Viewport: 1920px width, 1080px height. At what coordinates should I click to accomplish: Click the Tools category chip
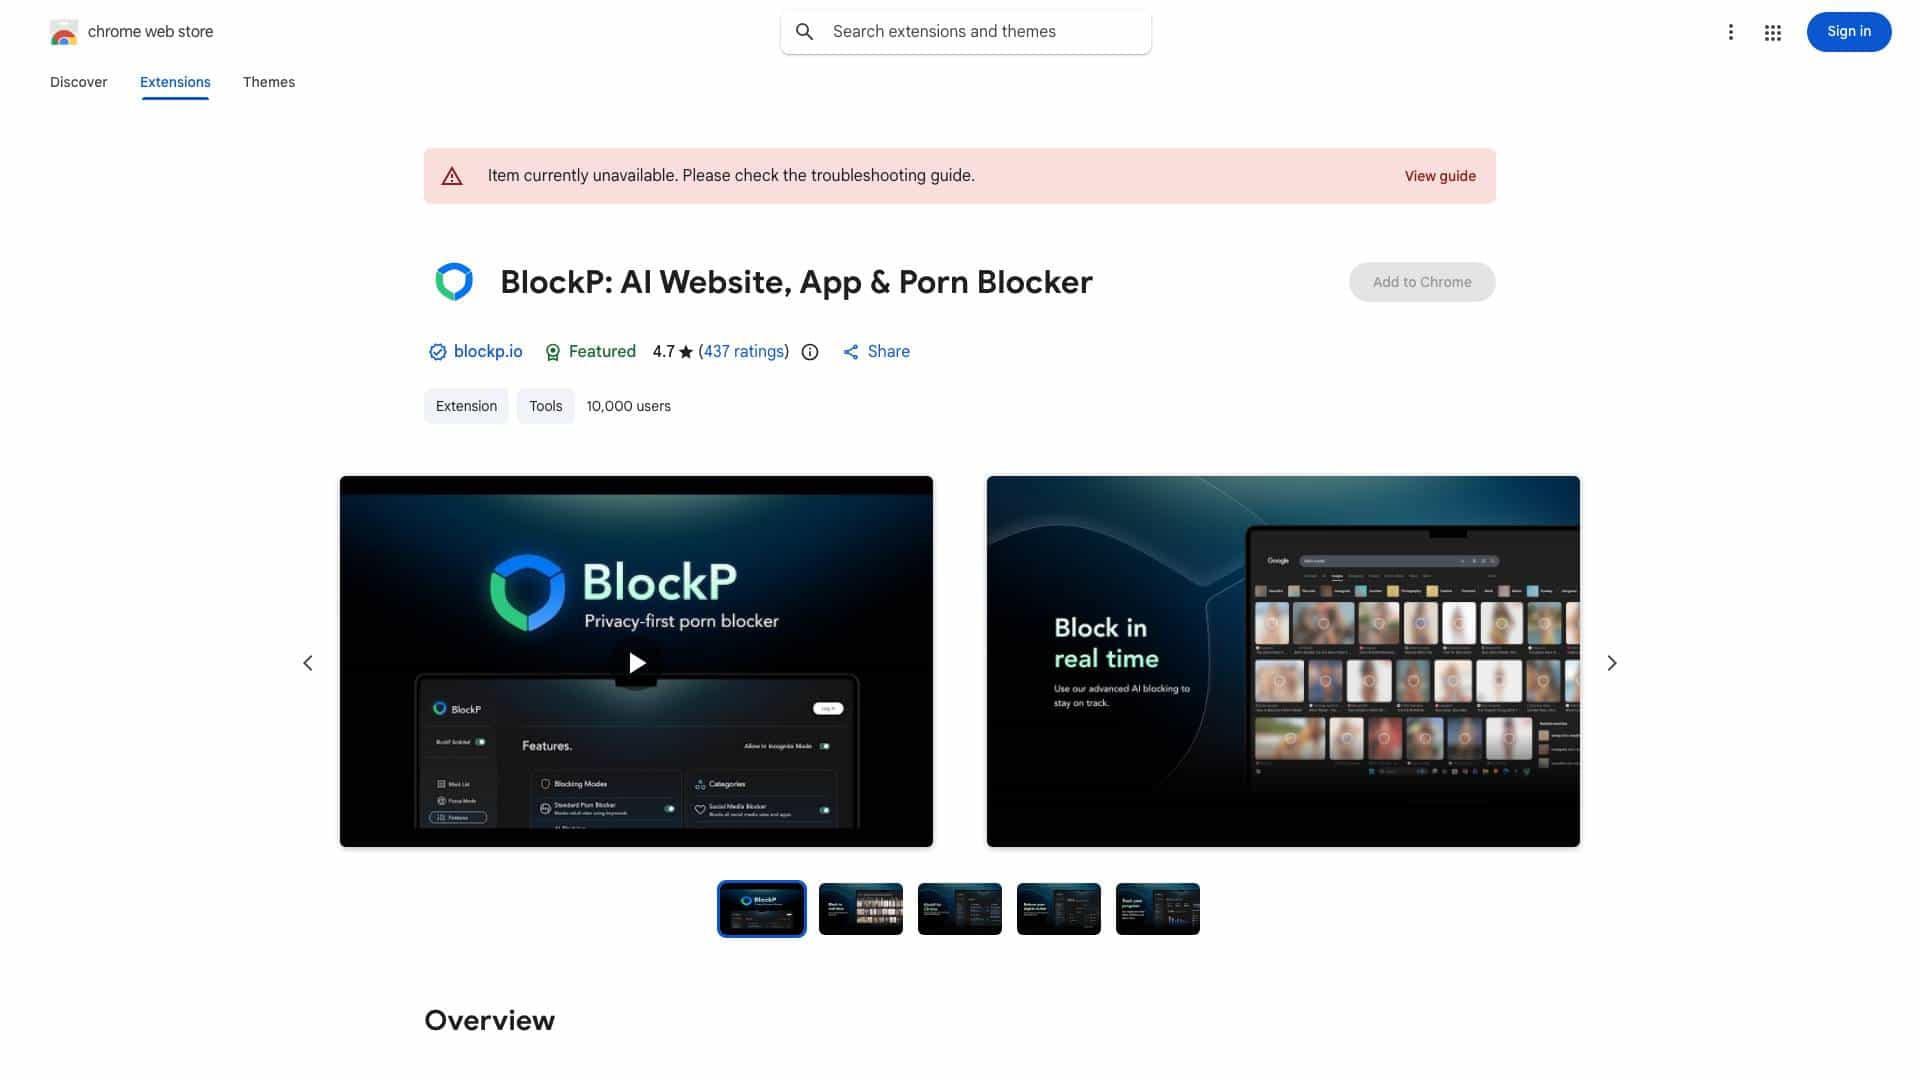coord(545,406)
